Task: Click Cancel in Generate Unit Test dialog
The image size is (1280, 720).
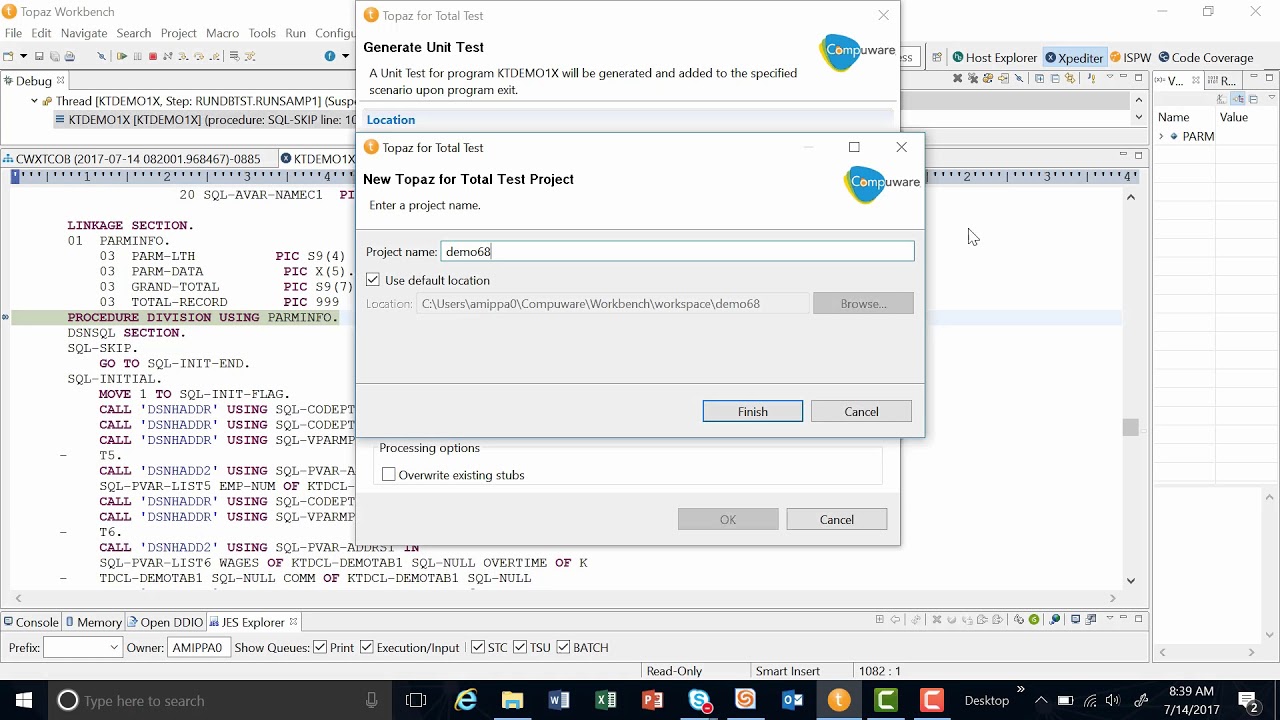Action: pos(837,520)
